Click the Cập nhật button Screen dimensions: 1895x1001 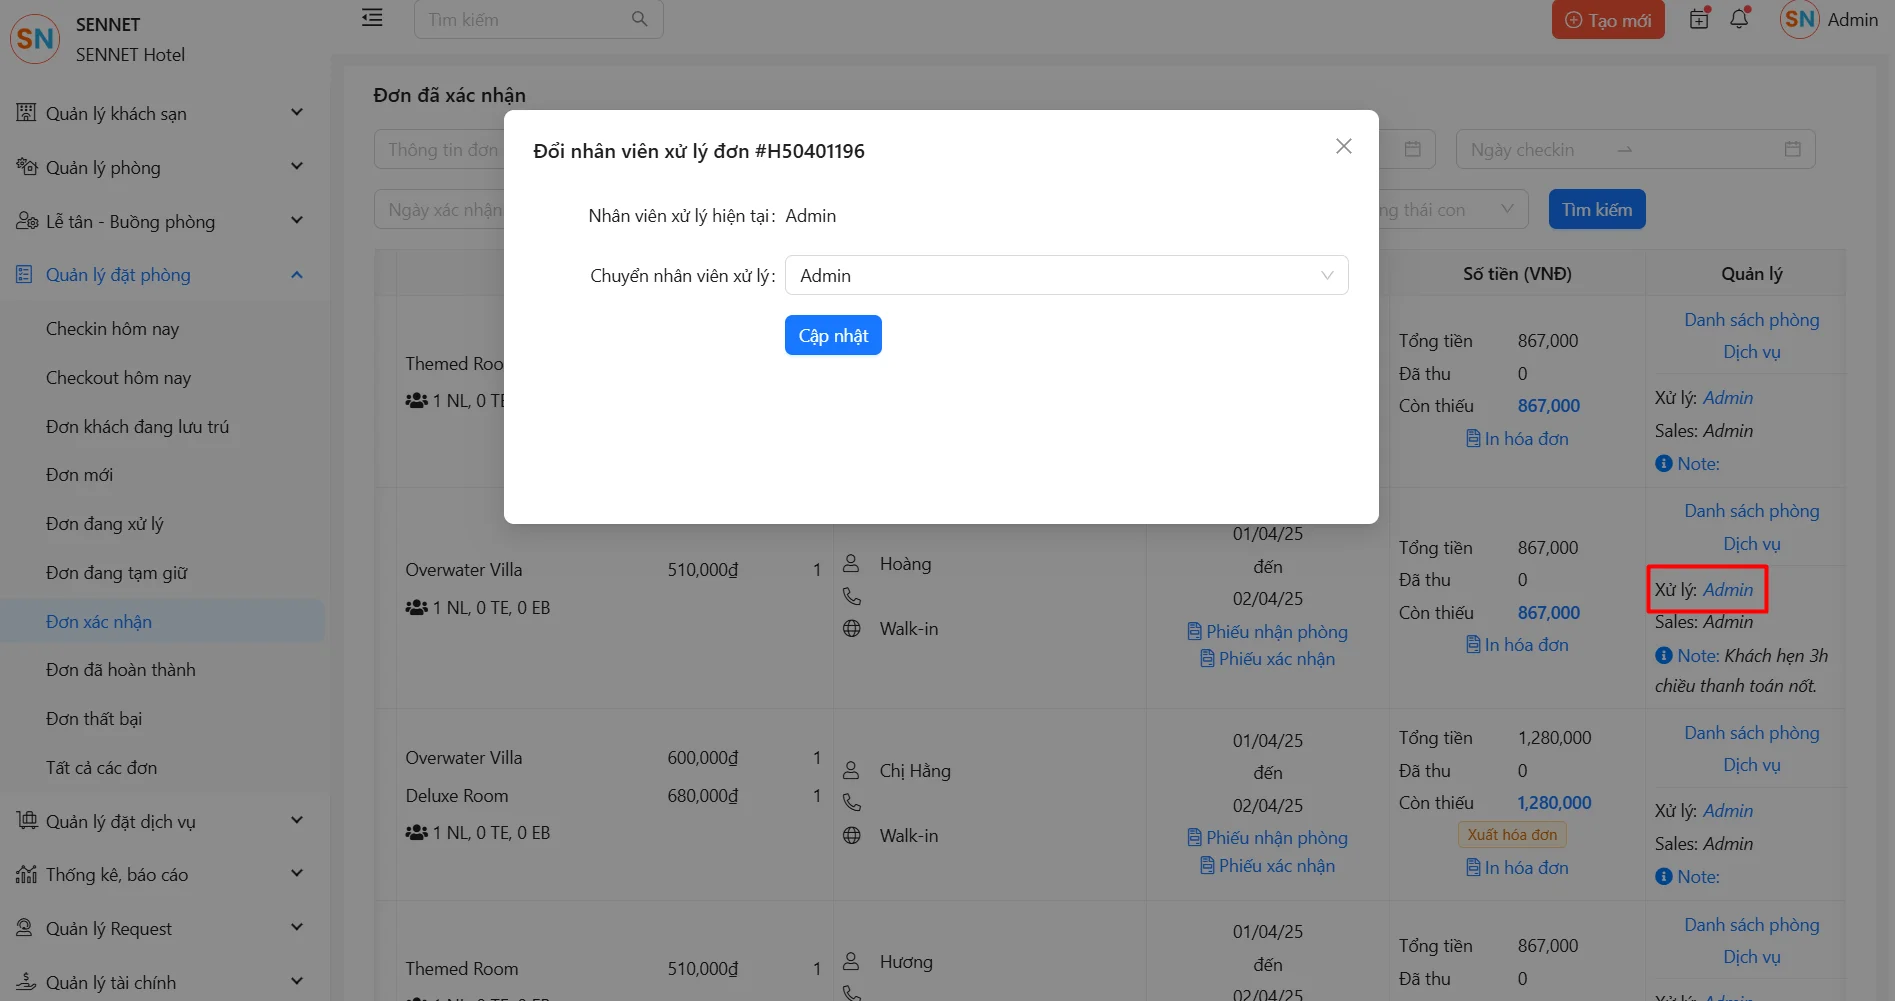(832, 335)
